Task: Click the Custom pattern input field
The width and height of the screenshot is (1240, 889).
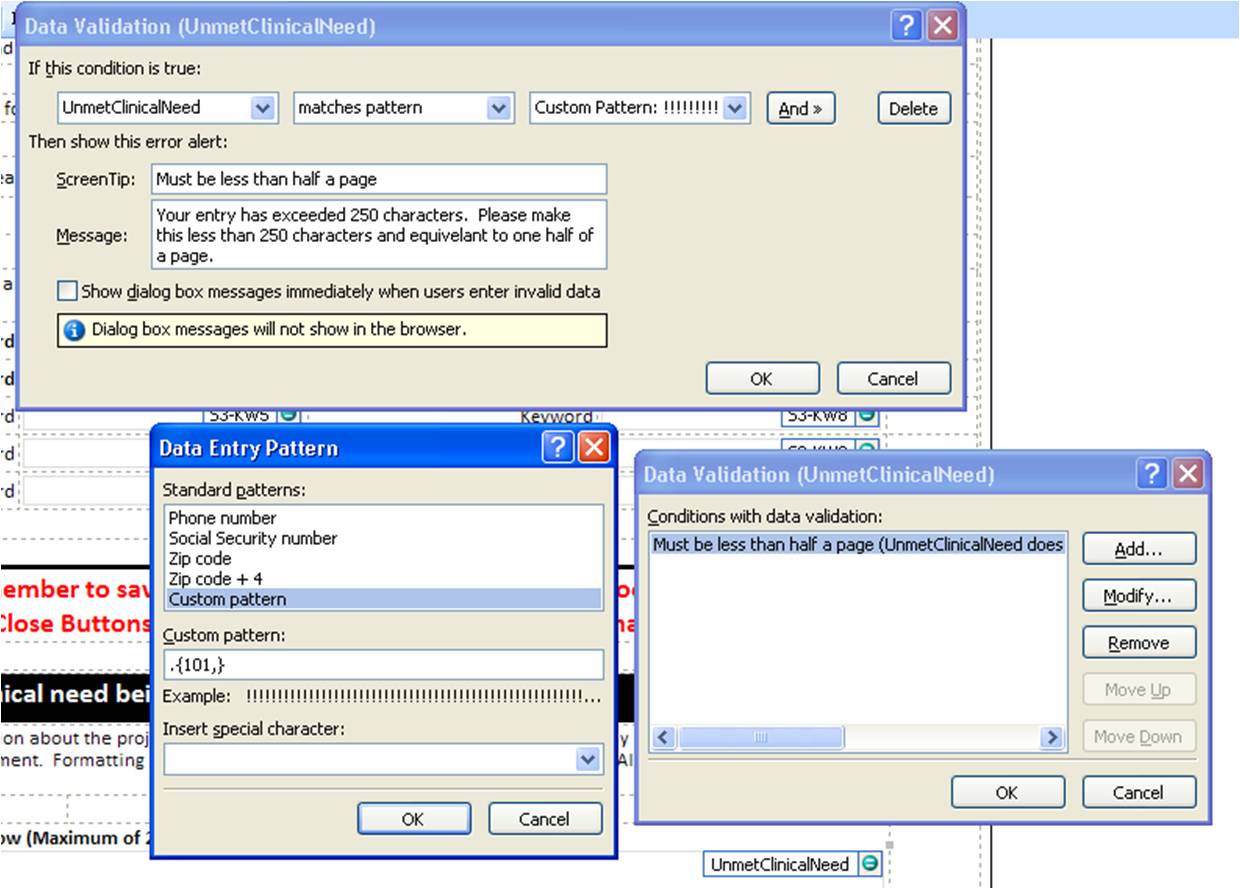Action: (384, 664)
